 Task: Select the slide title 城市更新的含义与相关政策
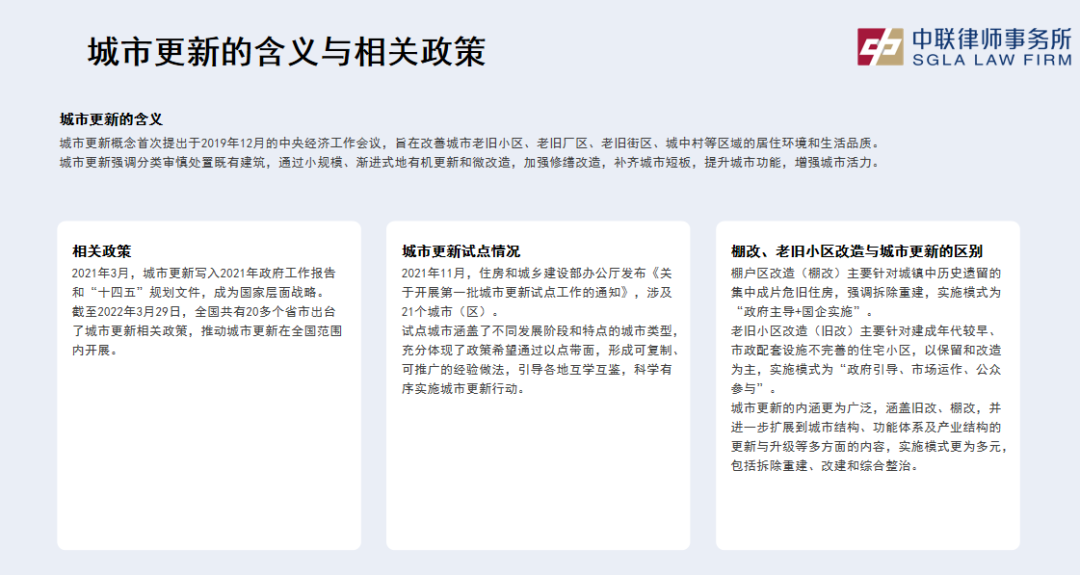[x=286, y=52]
